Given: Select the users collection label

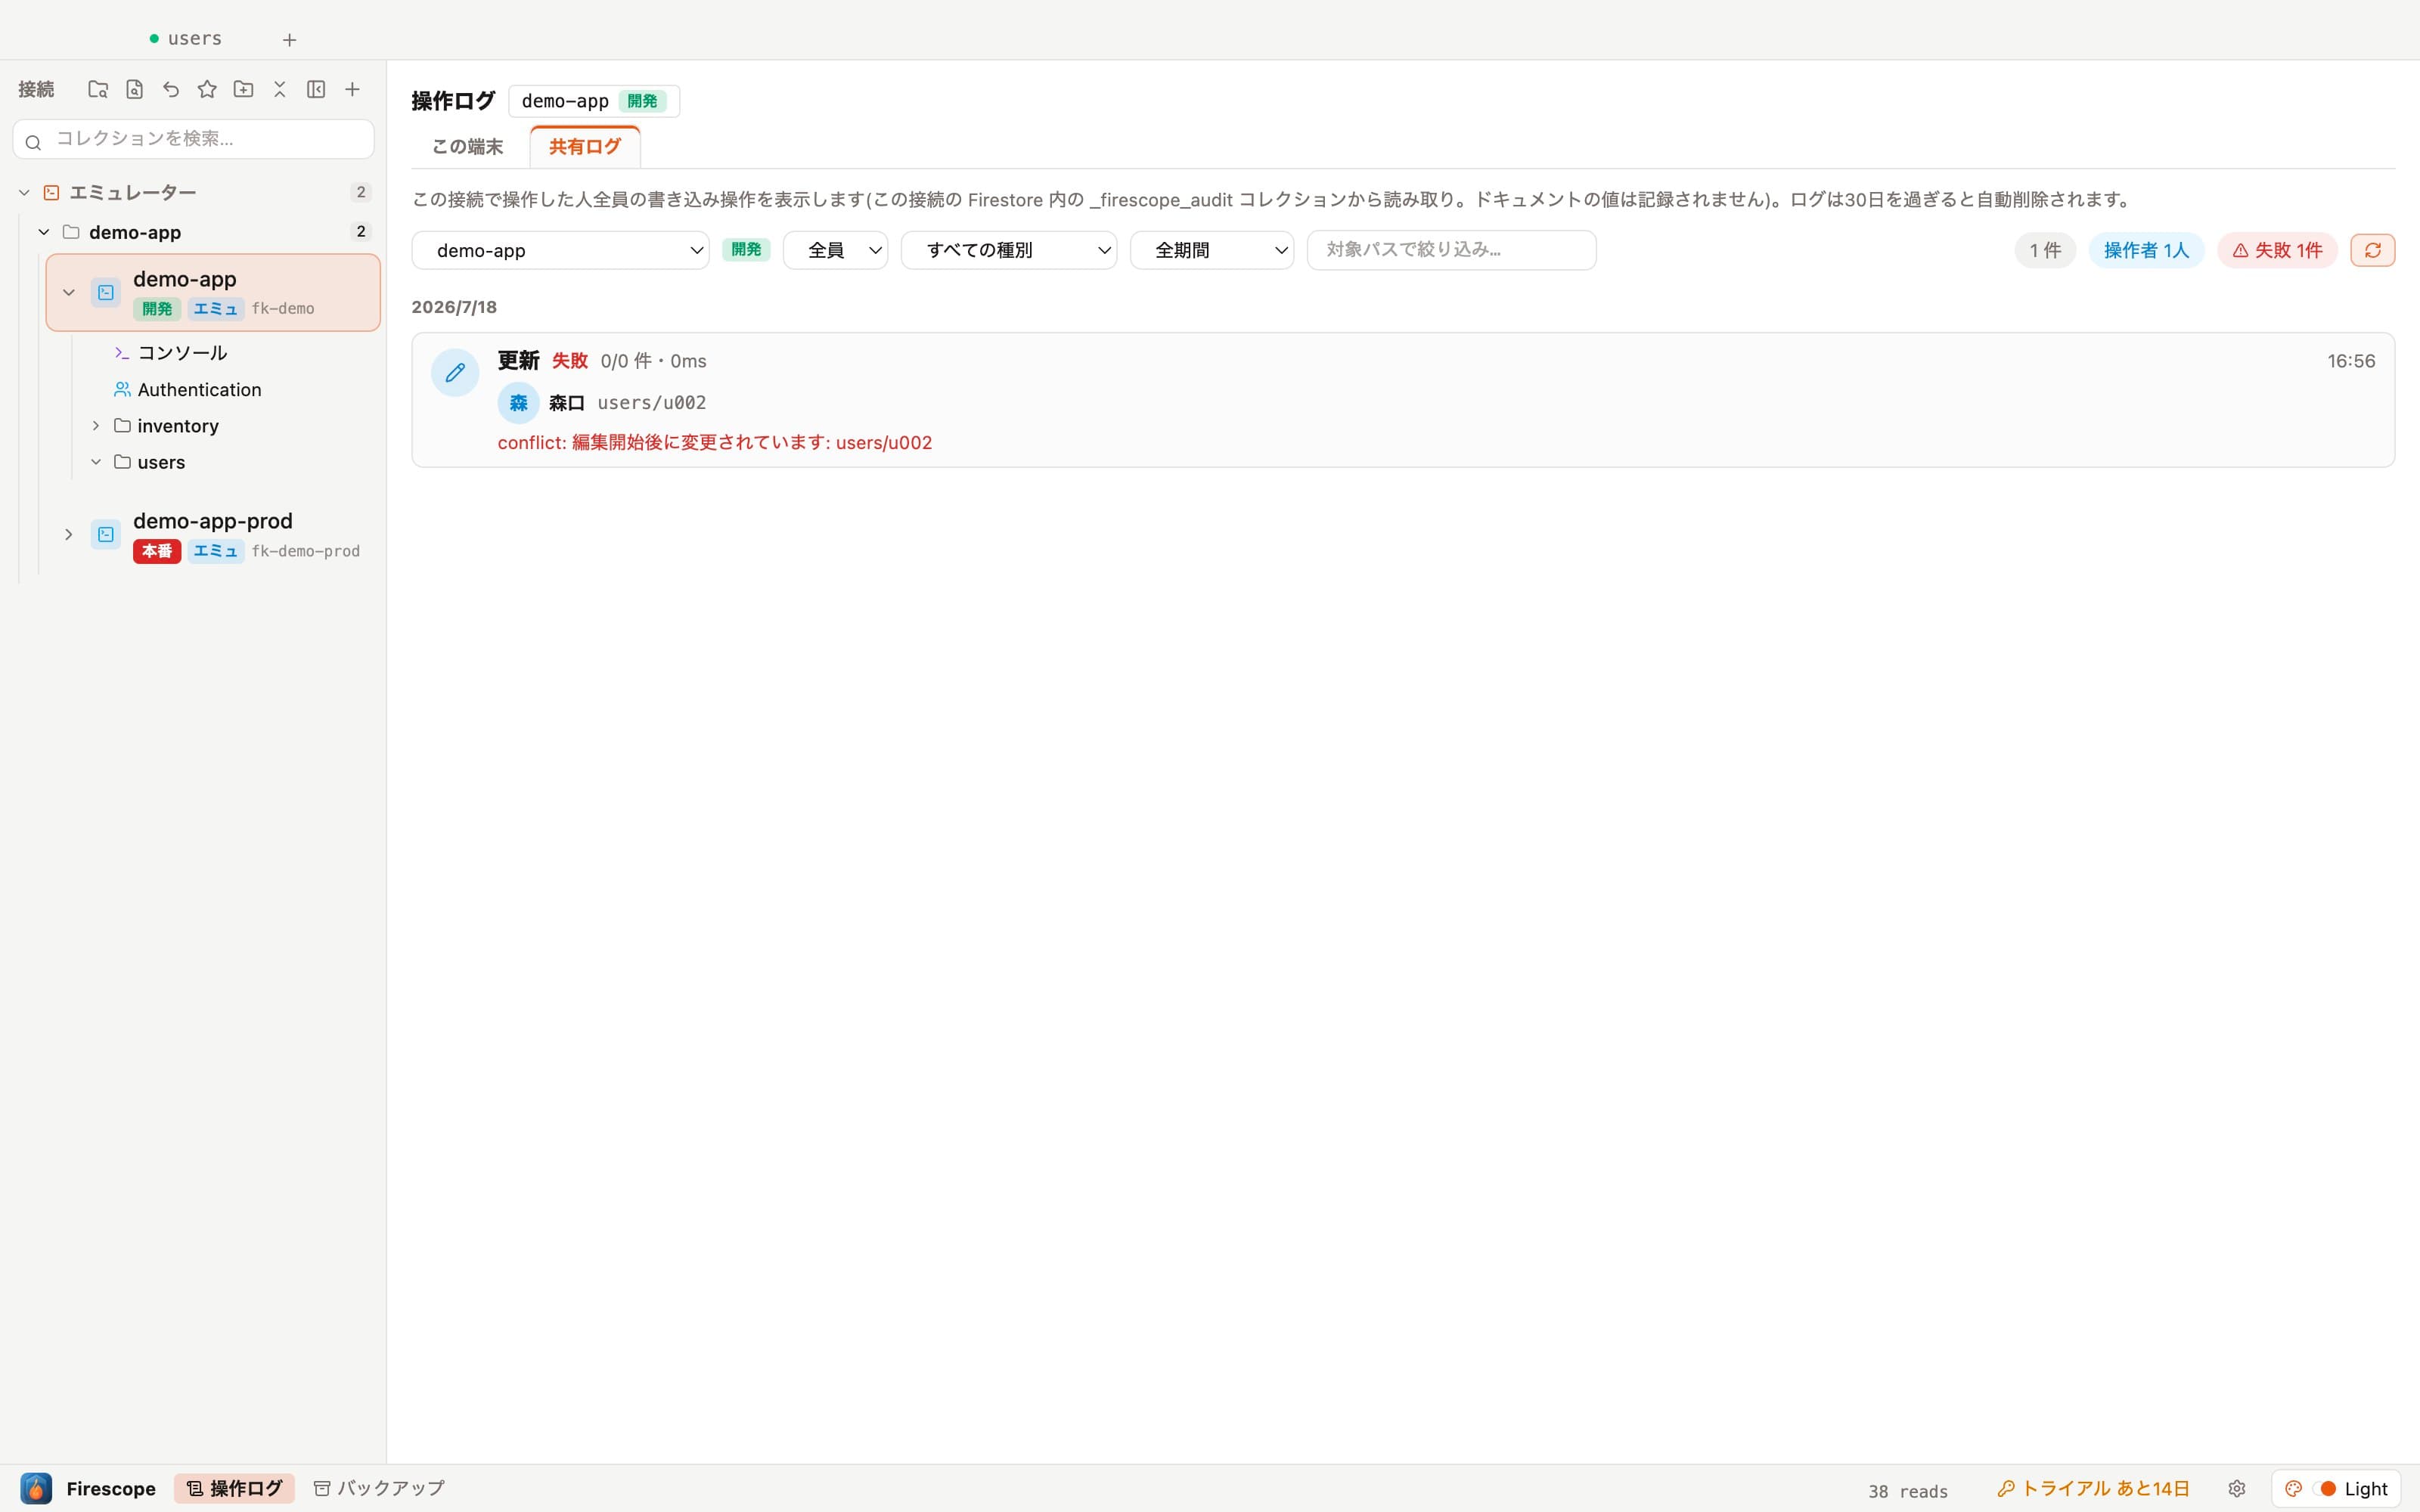Looking at the screenshot, I should click(161, 462).
